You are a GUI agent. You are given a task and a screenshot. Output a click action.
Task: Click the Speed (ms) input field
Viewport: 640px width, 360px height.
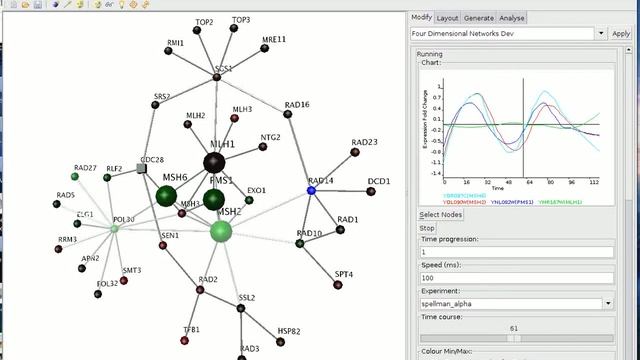[517, 278]
